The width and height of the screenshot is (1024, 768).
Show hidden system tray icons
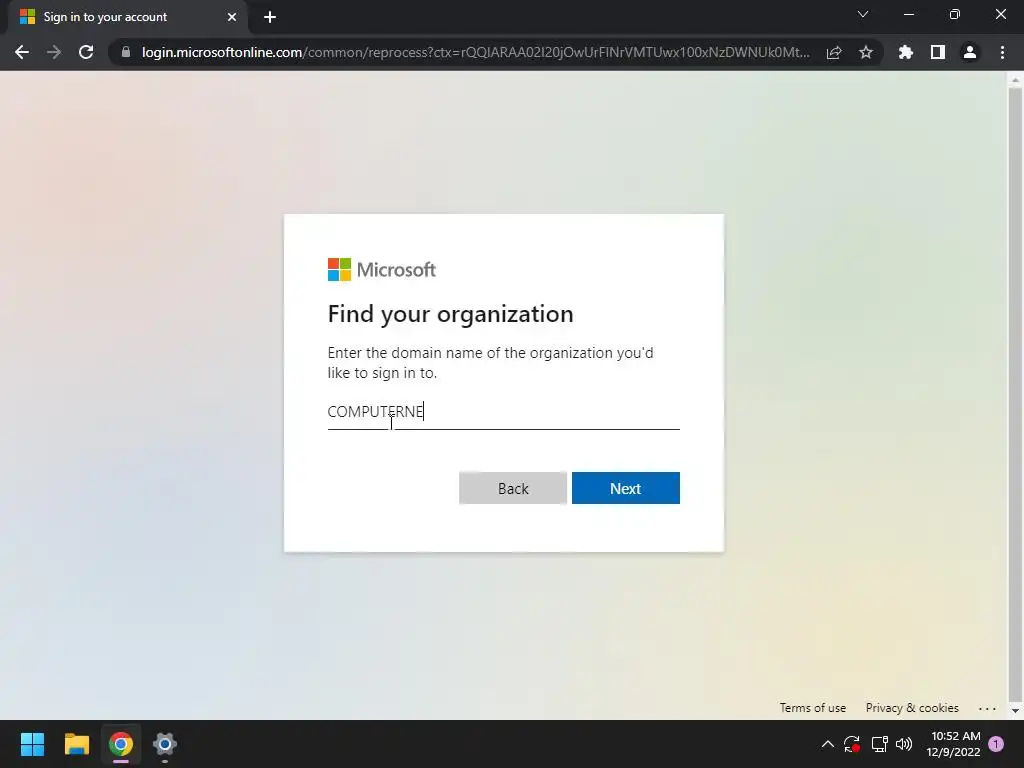click(x=827, y=744)
